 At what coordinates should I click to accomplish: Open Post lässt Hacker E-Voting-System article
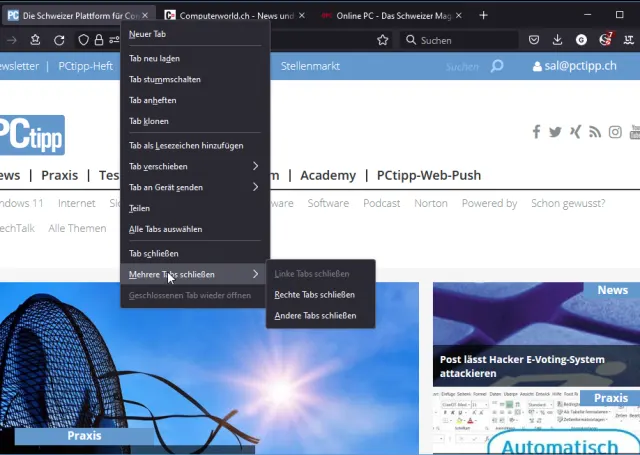pos(536,334)
